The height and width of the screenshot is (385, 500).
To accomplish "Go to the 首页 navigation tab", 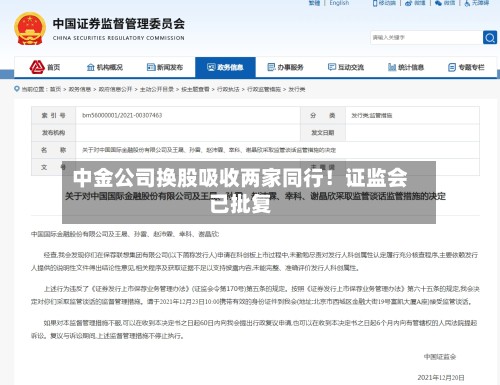I will tap(45, 67).
